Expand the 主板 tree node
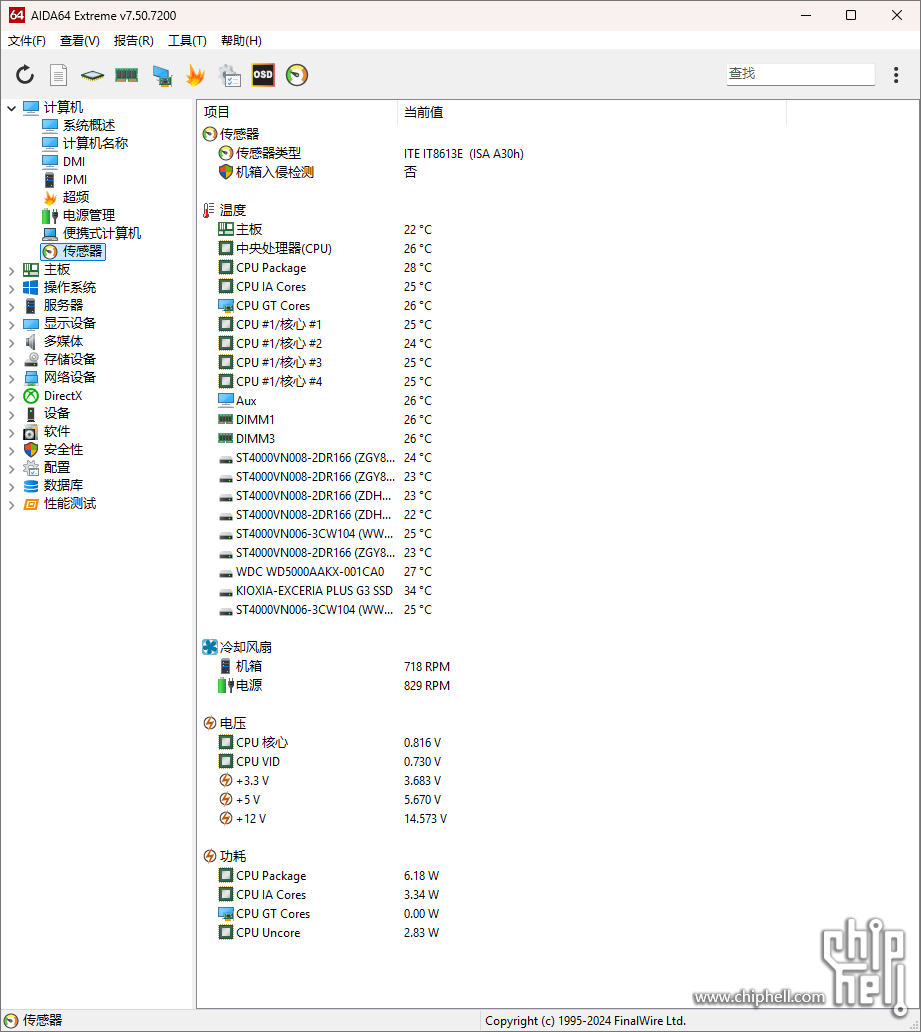 pos(12,270)
